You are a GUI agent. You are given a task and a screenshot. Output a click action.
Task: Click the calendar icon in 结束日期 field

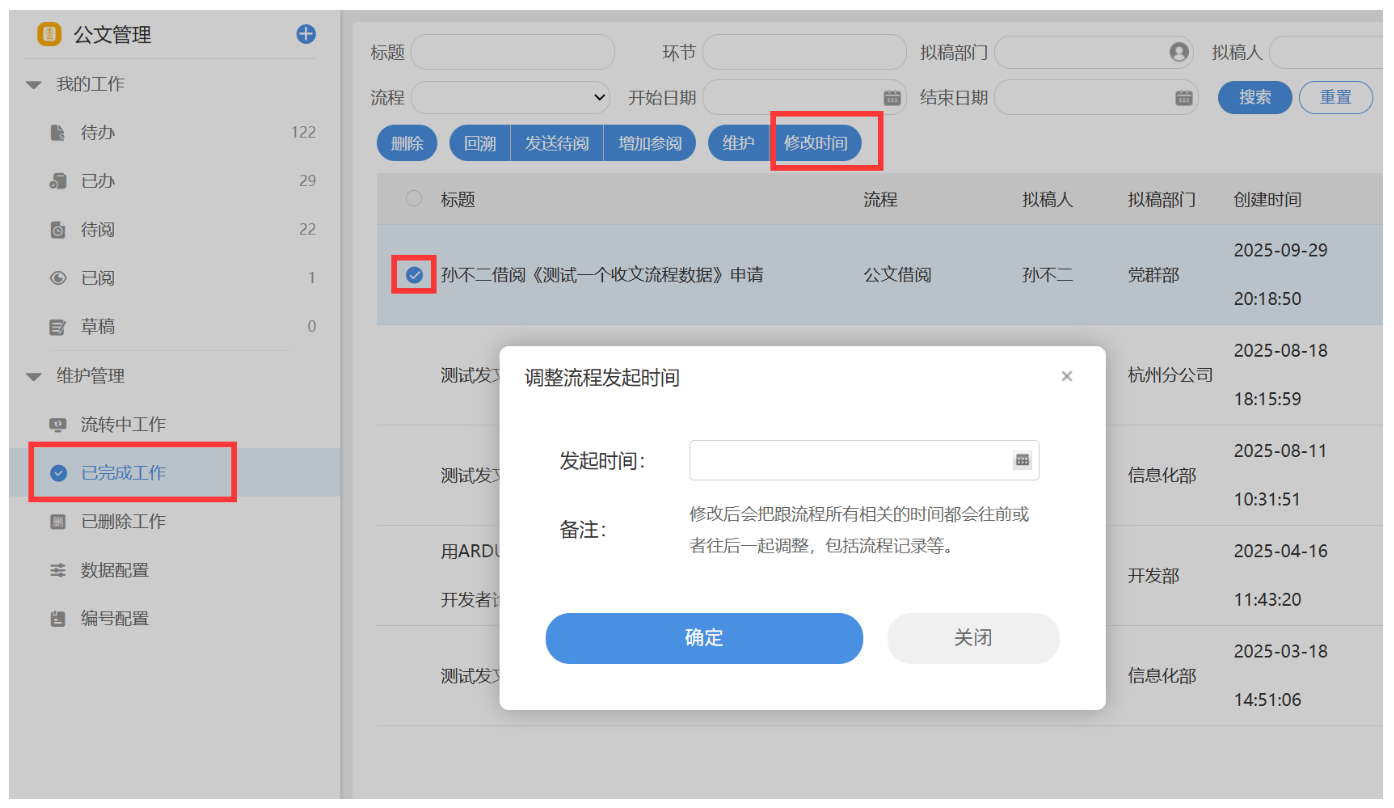pos(1184,97)
